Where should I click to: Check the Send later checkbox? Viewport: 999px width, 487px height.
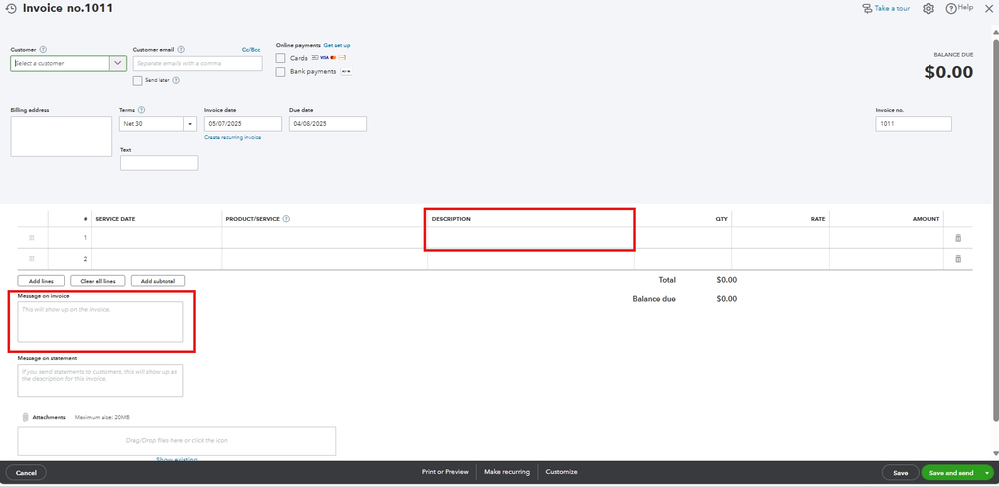coord(137,80)
